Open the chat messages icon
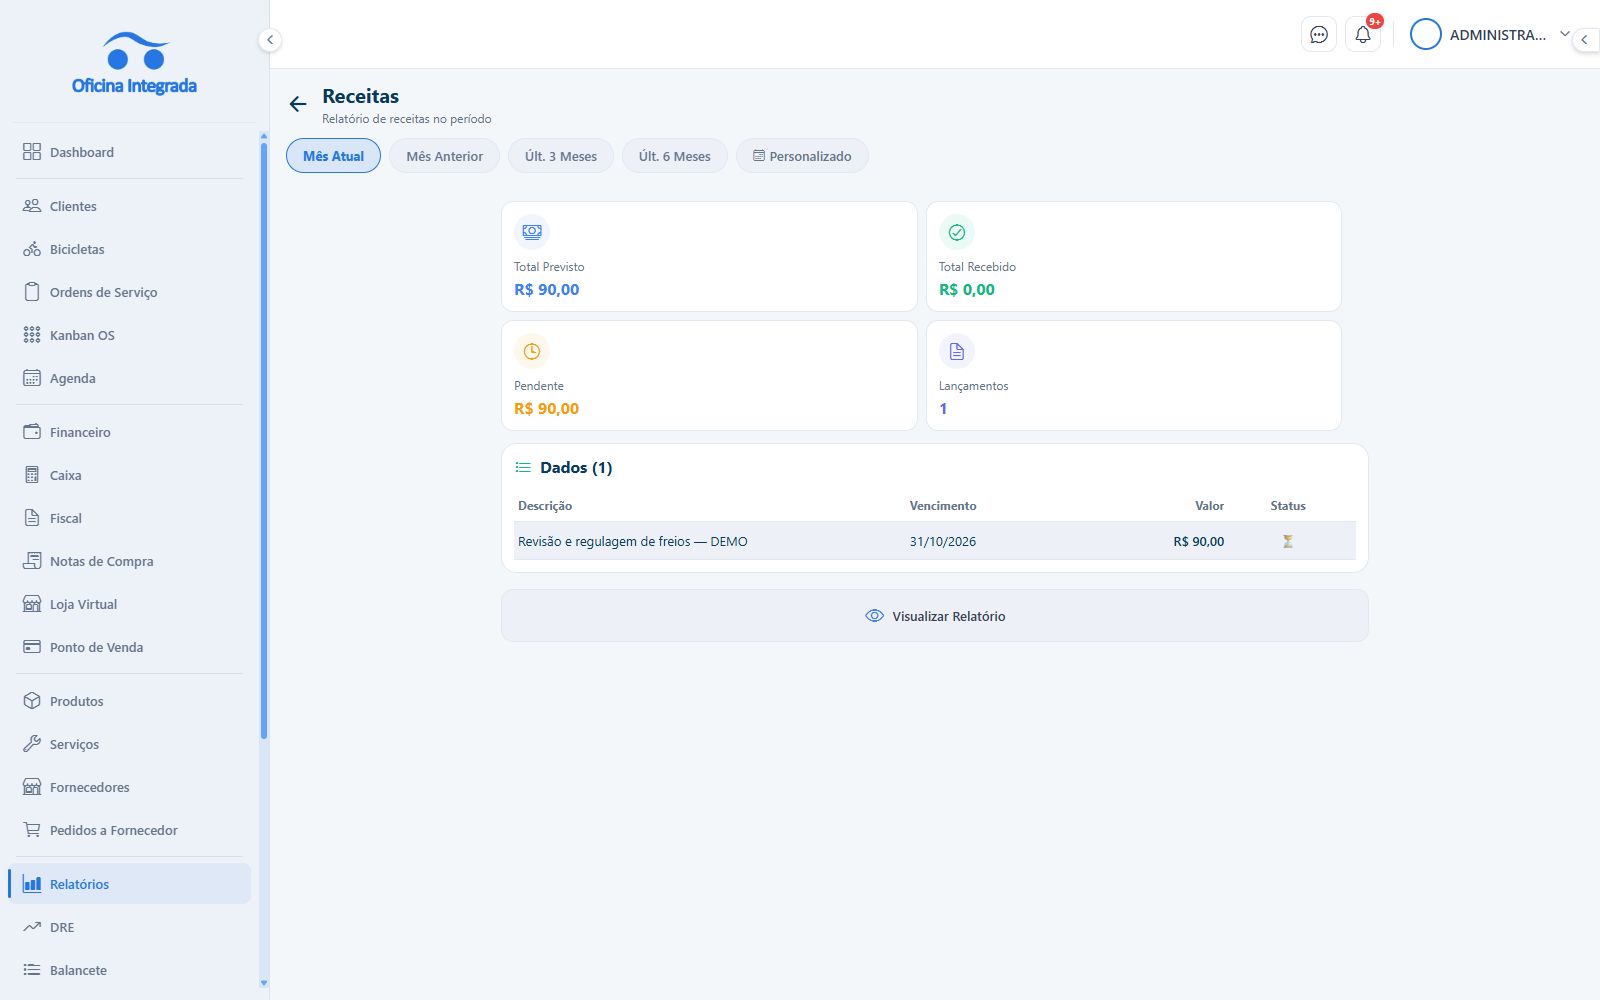Screen dimensions: 1600x1000 tap(1319, 35)
